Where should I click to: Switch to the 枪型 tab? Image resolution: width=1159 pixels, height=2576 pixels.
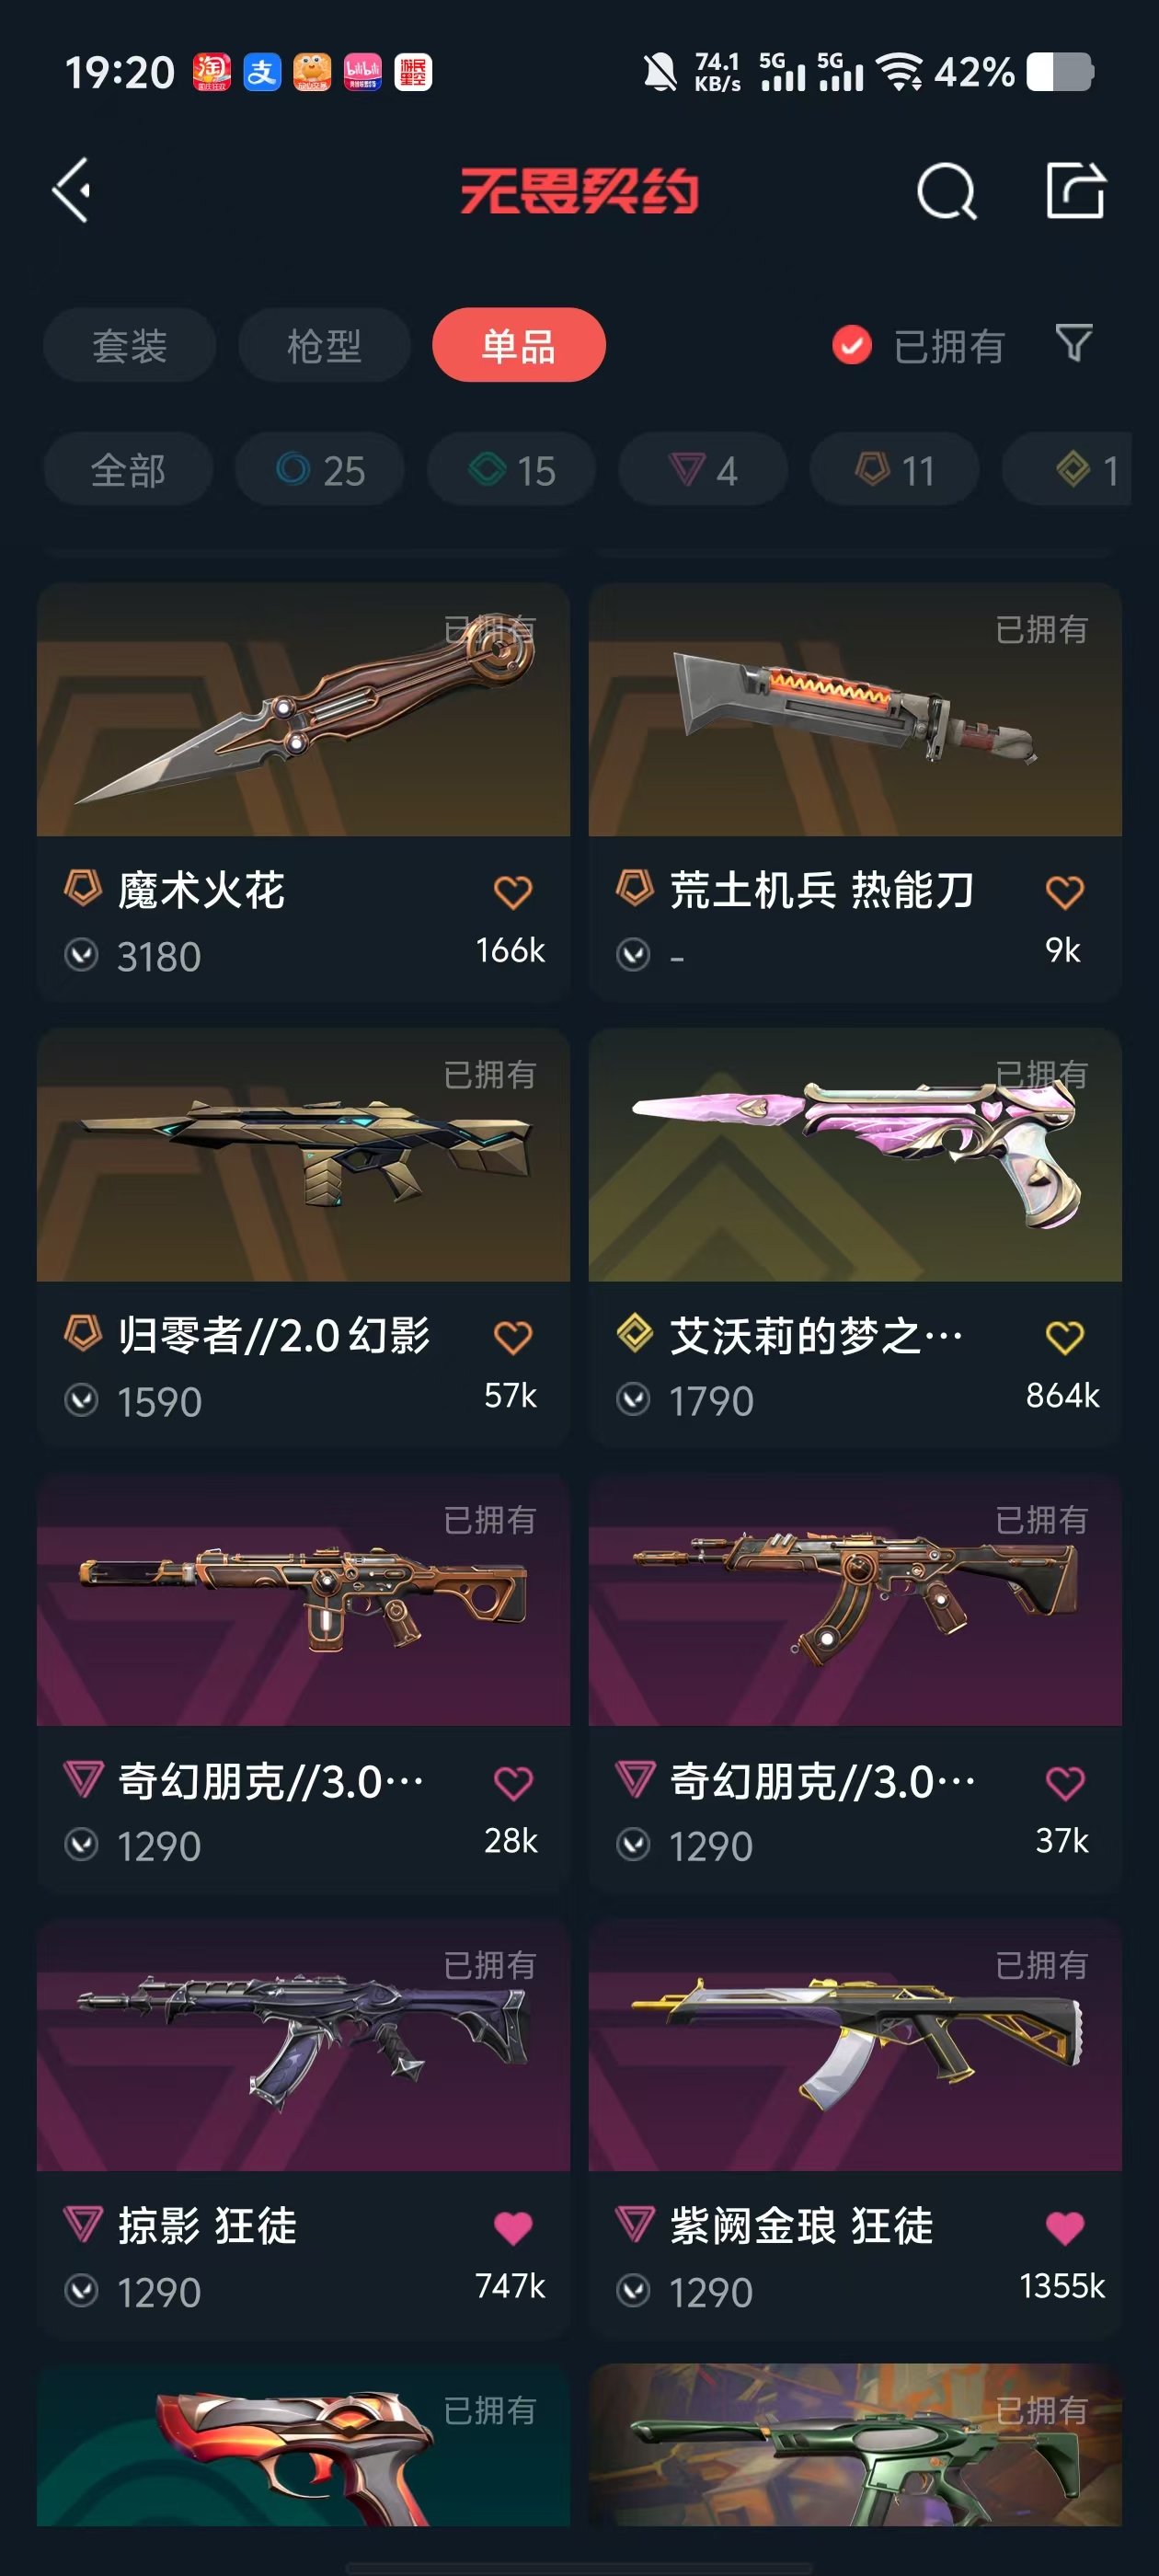[x=324, y=345]
